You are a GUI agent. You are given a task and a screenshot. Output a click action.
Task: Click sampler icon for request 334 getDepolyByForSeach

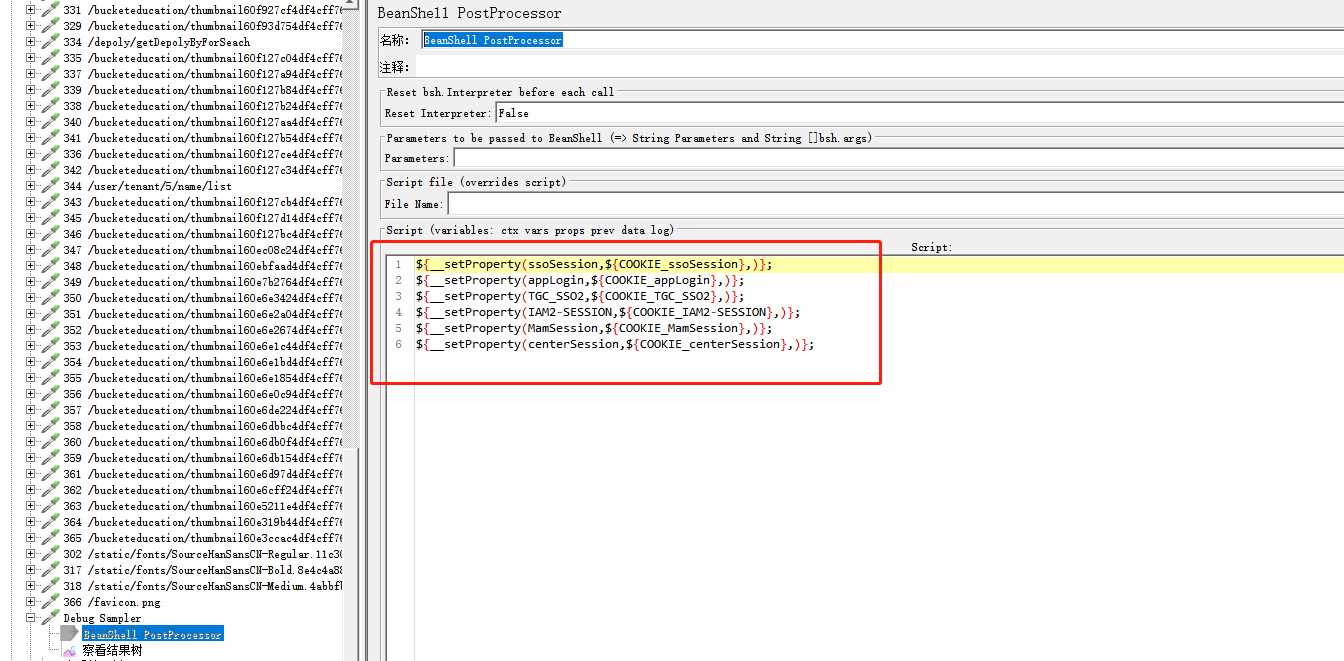pos(50,42)
